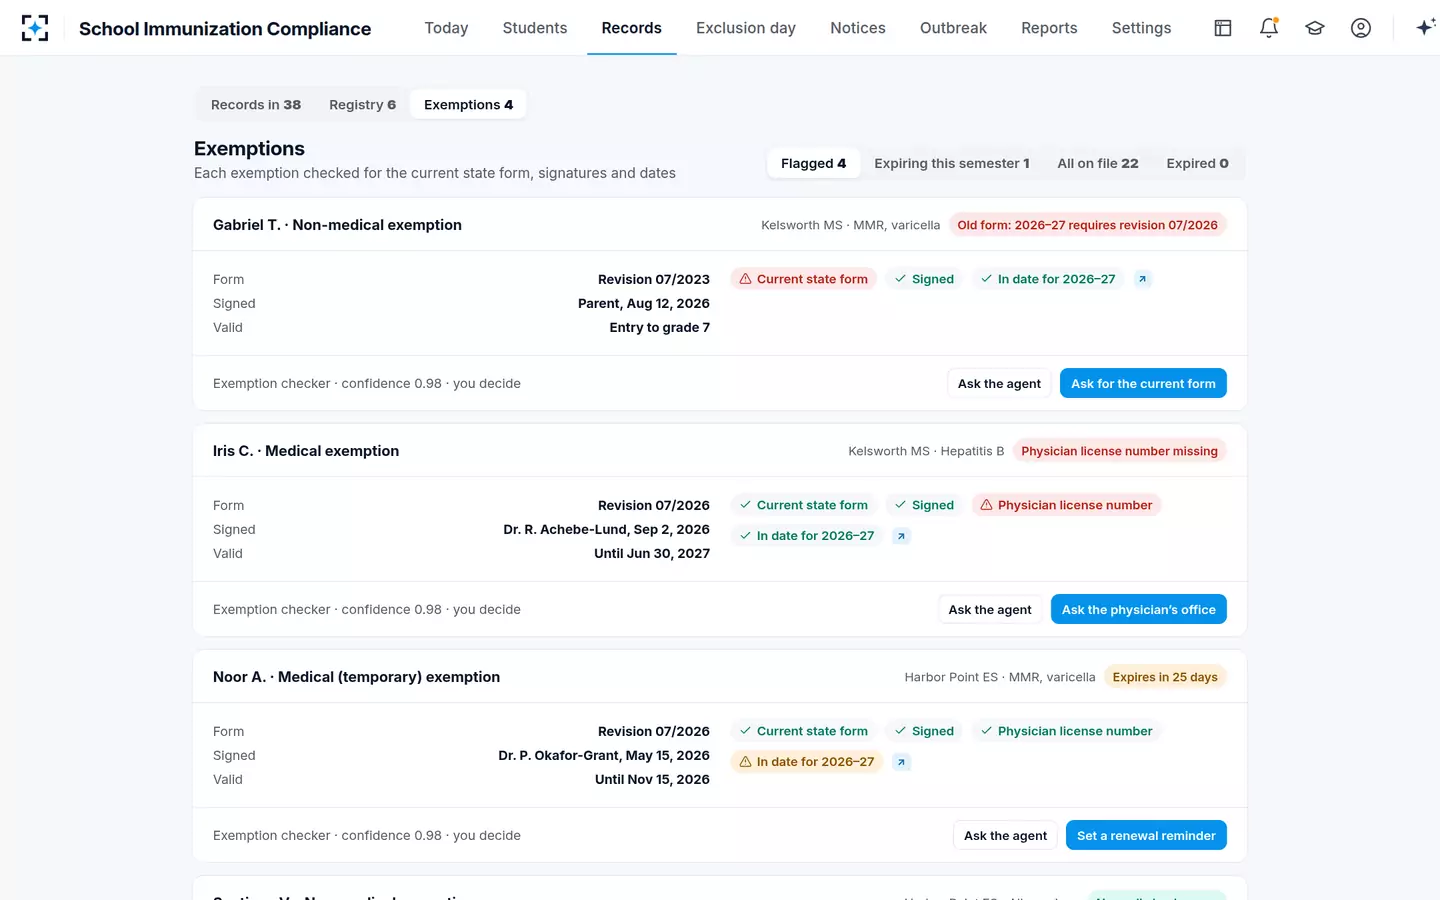Show exemptions Expiring this semester
The height and width of the screenshot is (900, 1440).
click(951, 164)
